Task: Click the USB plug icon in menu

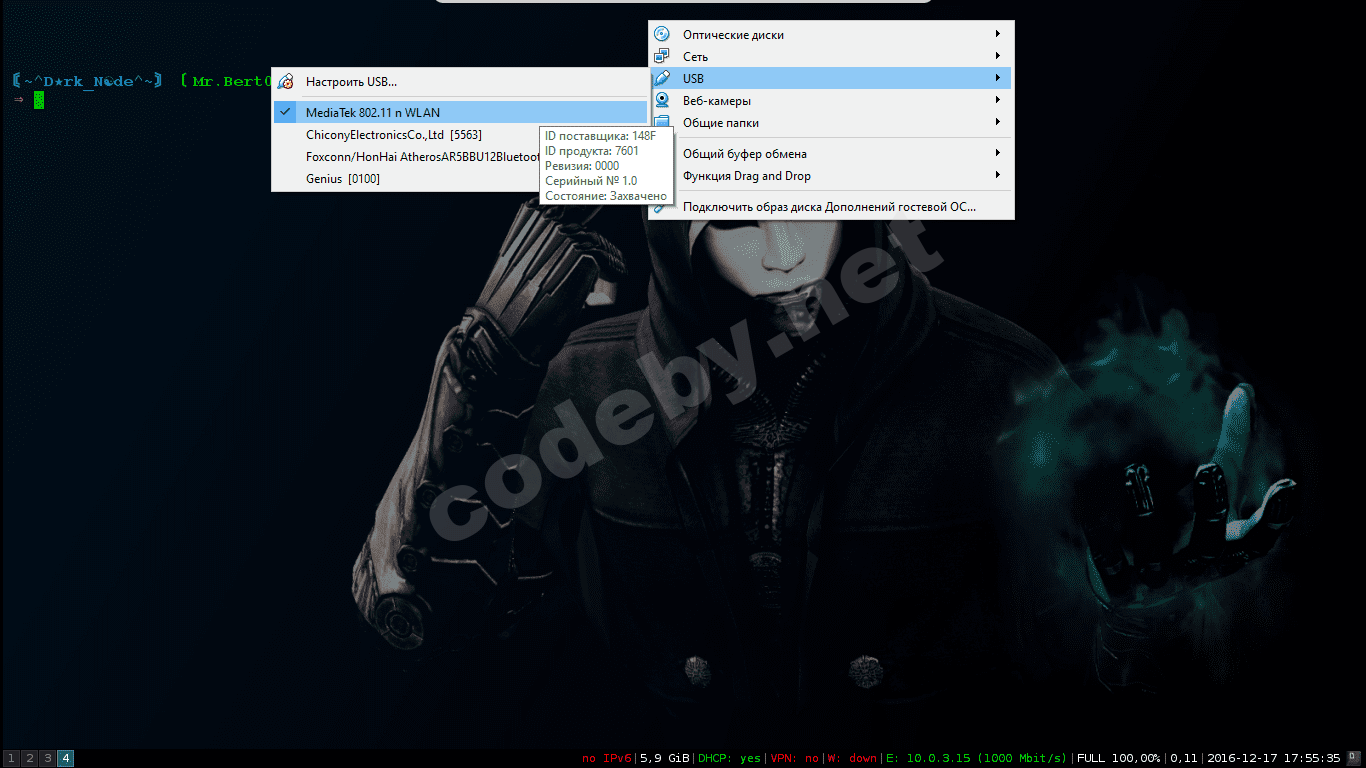Action: [662, 78]
